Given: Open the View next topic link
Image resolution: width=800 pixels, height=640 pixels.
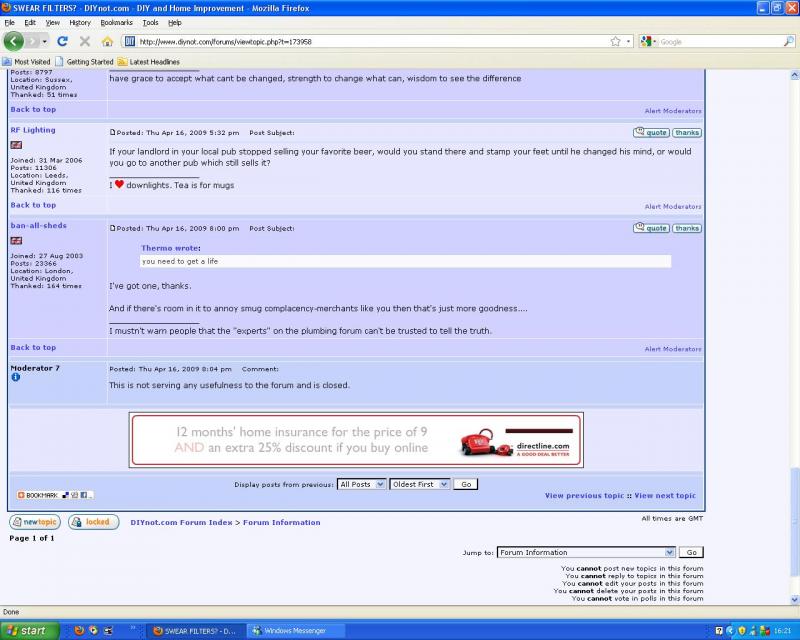Looking at the screenshot, I should tap(665, 495).
